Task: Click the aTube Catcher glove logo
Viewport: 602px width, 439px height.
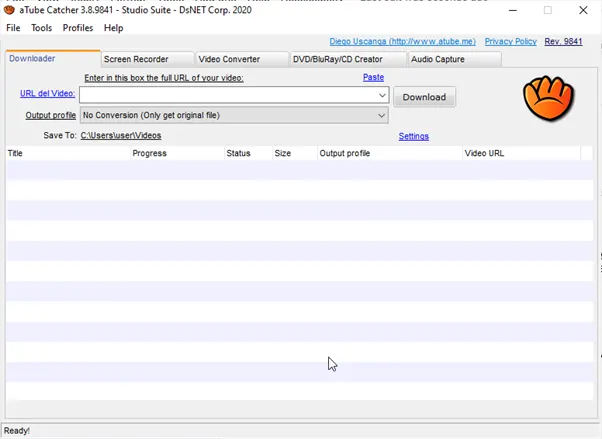Action: coord(548,98)
